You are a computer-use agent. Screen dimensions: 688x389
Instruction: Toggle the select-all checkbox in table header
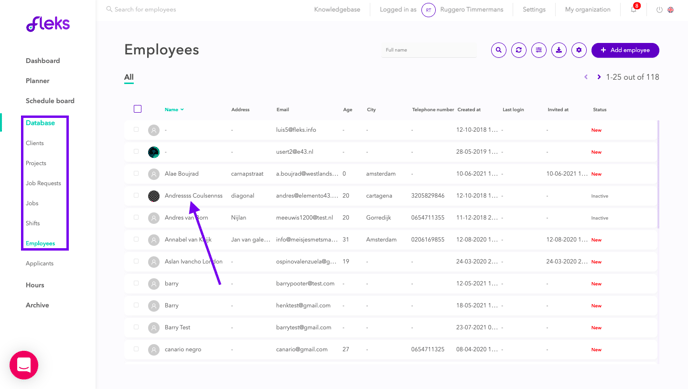coord(137,109)
